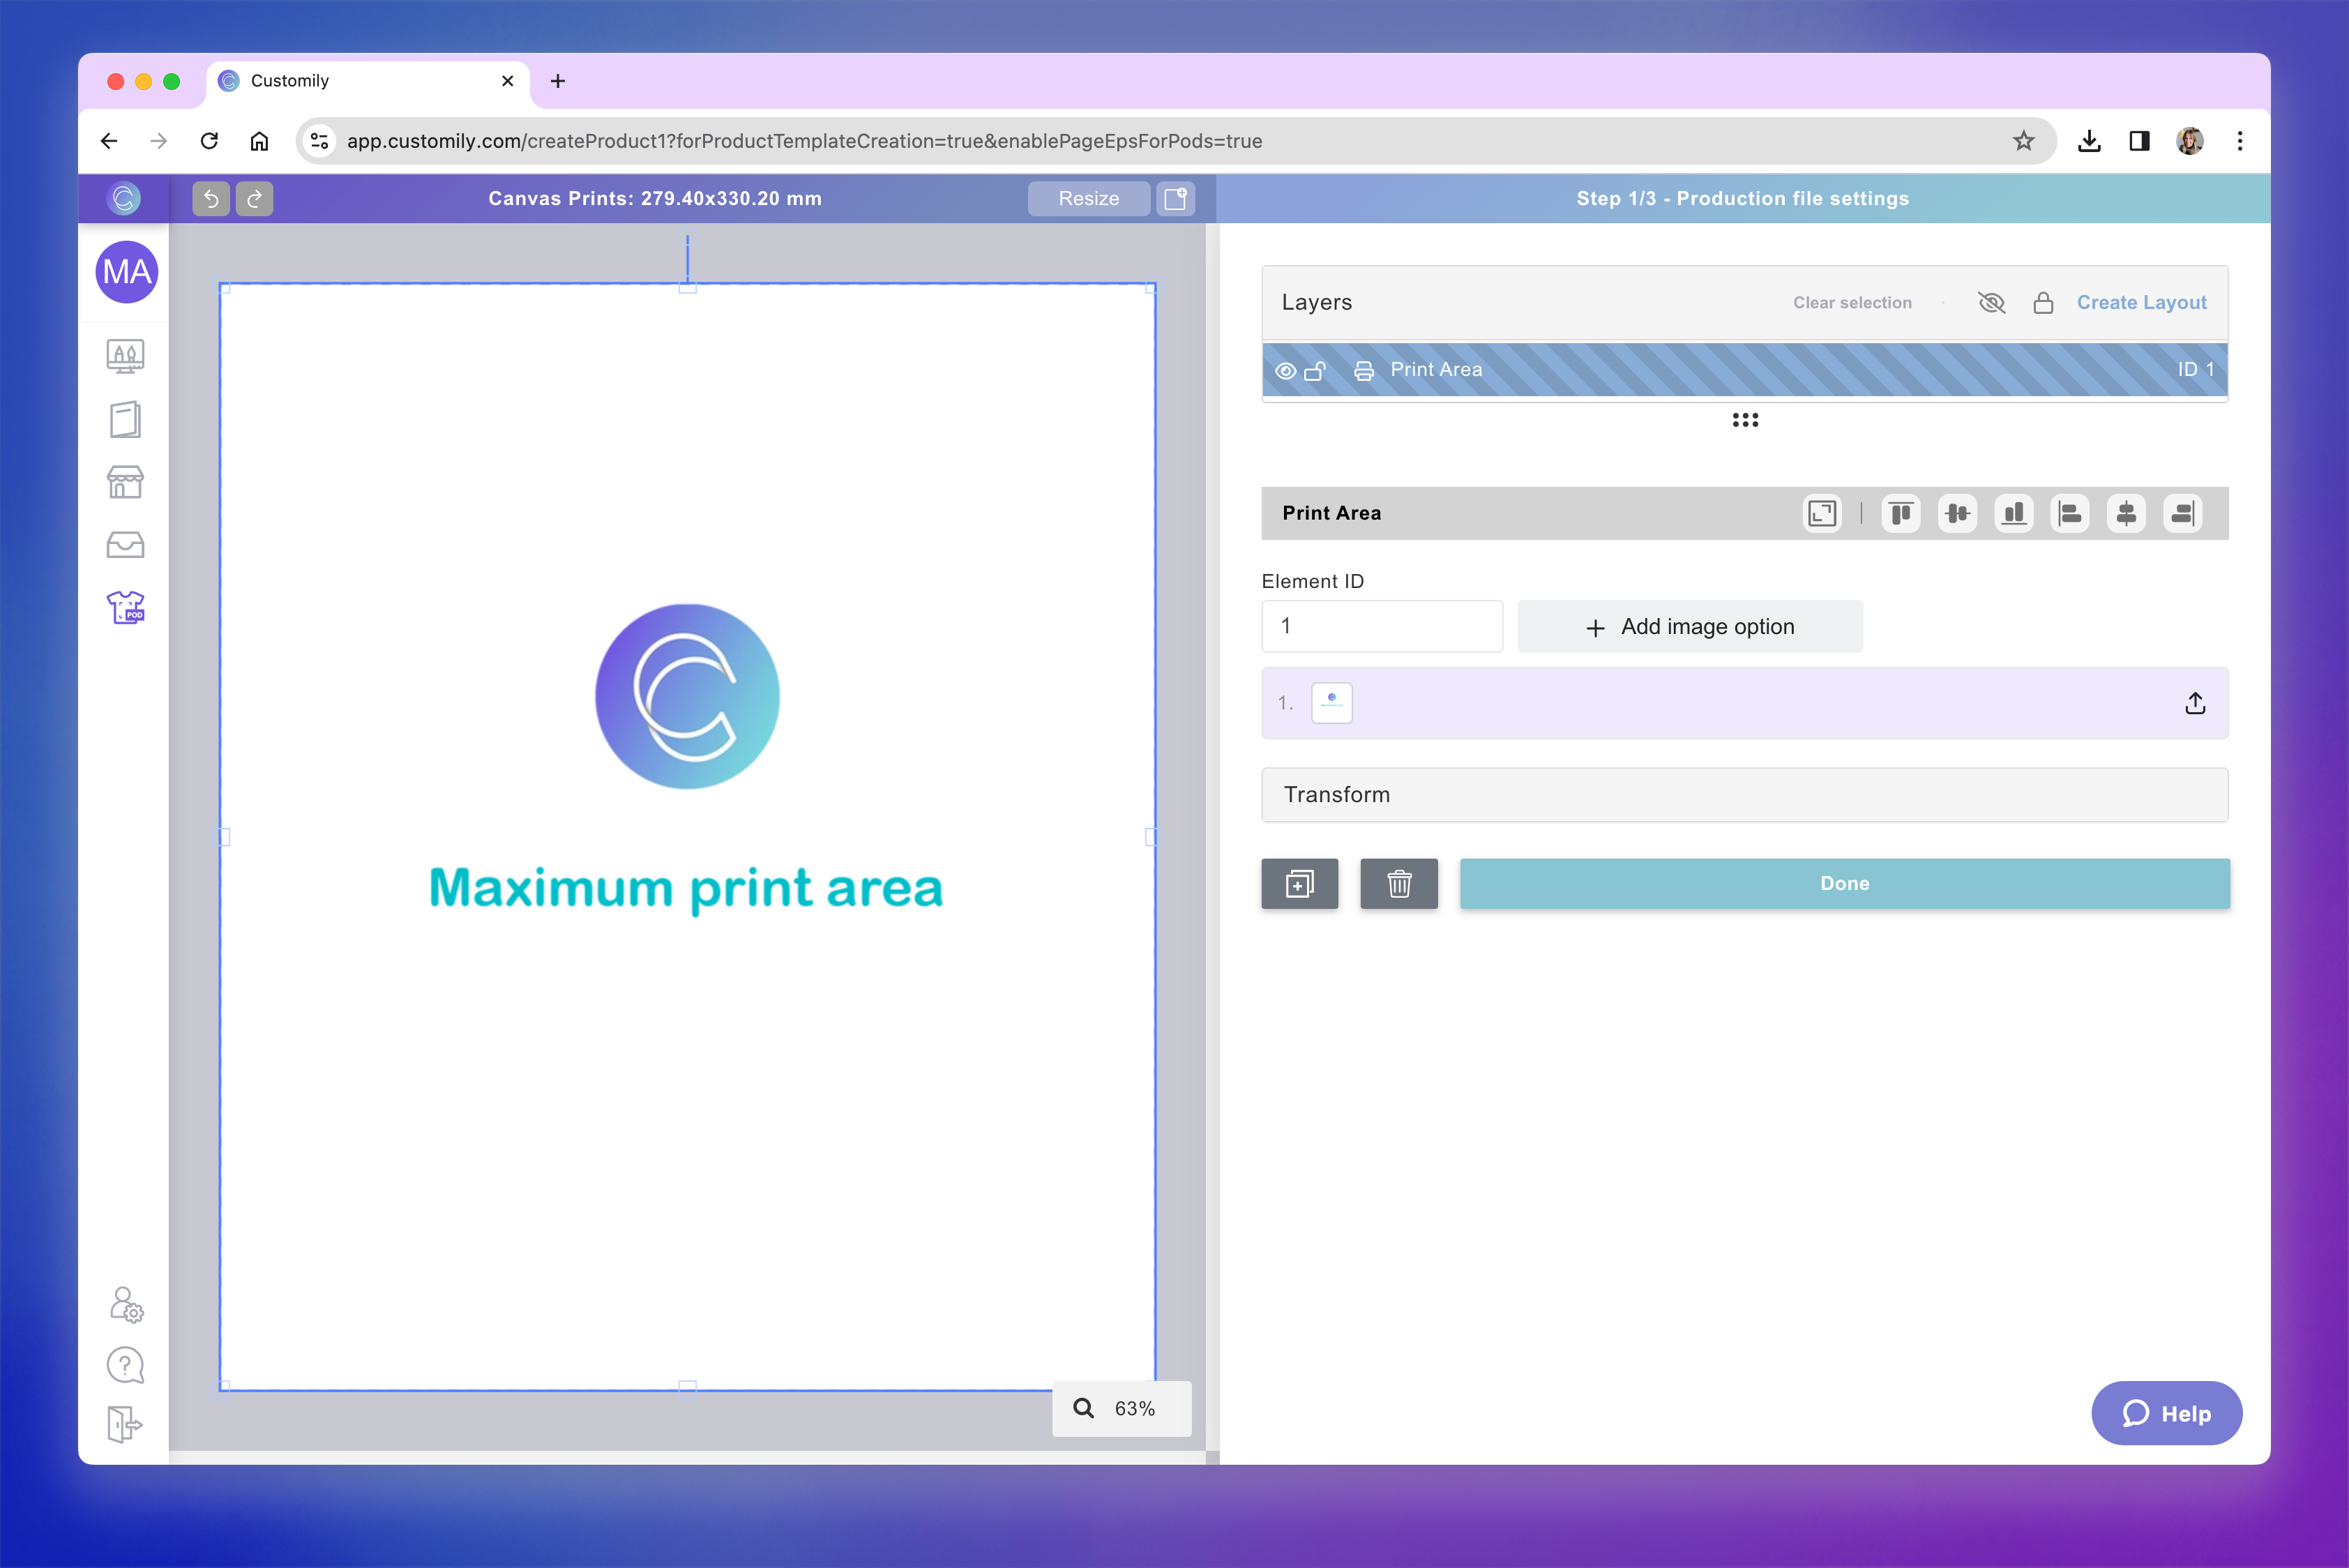Delete the element with the trash icon
Image resolution: width=2349 pixels, height=1568 pixels.
click(1399, 883)
